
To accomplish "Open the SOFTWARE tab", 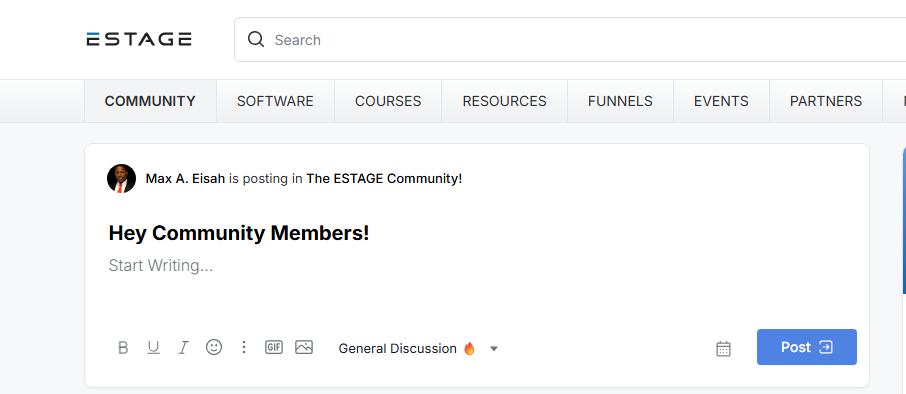I will pyautogui.click(x=275, y=101).
